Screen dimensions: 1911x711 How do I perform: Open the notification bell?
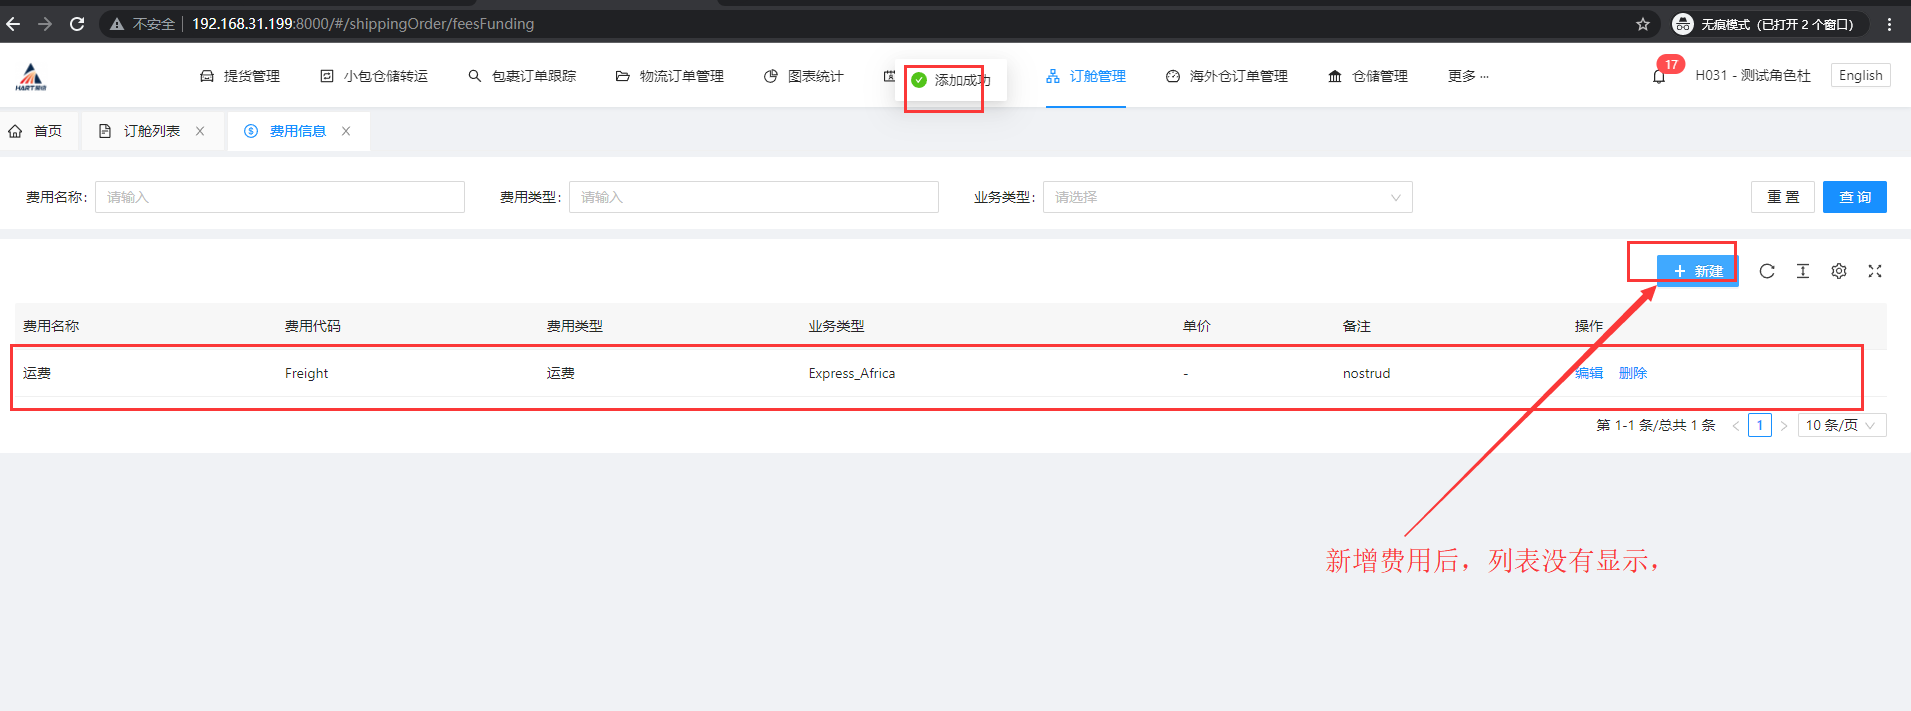(1659, 77)
